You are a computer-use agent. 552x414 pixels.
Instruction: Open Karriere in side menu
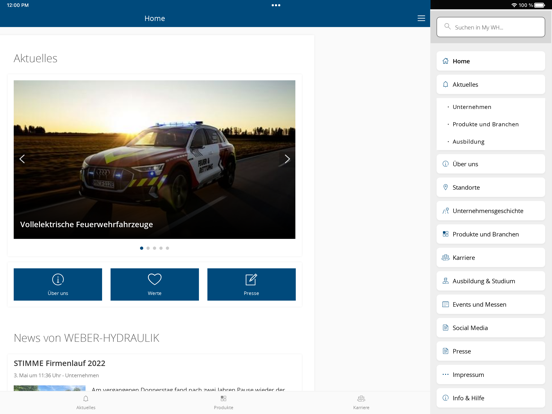click(x=491, y=257)
